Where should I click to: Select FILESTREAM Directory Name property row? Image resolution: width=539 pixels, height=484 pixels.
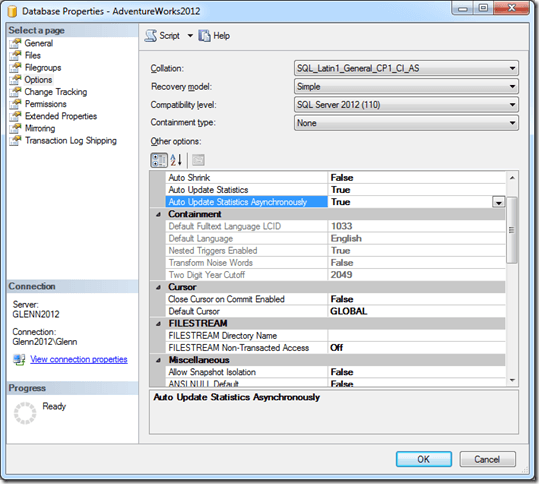(335, 336)
